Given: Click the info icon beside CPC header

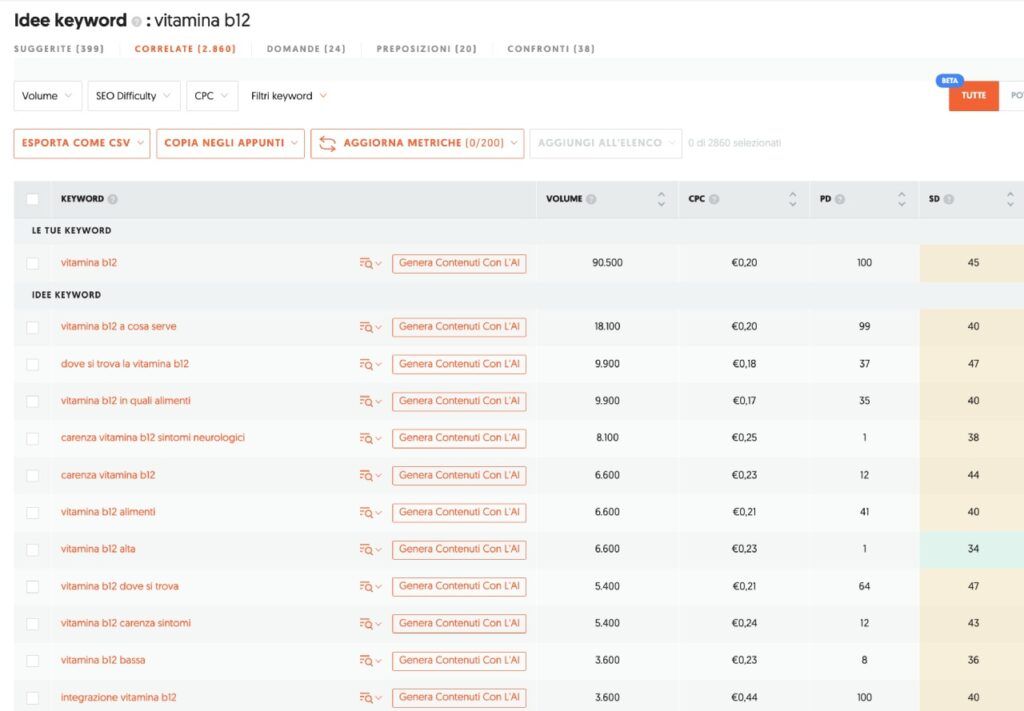Looking at the screenshot, I should [x=714, y=199].
